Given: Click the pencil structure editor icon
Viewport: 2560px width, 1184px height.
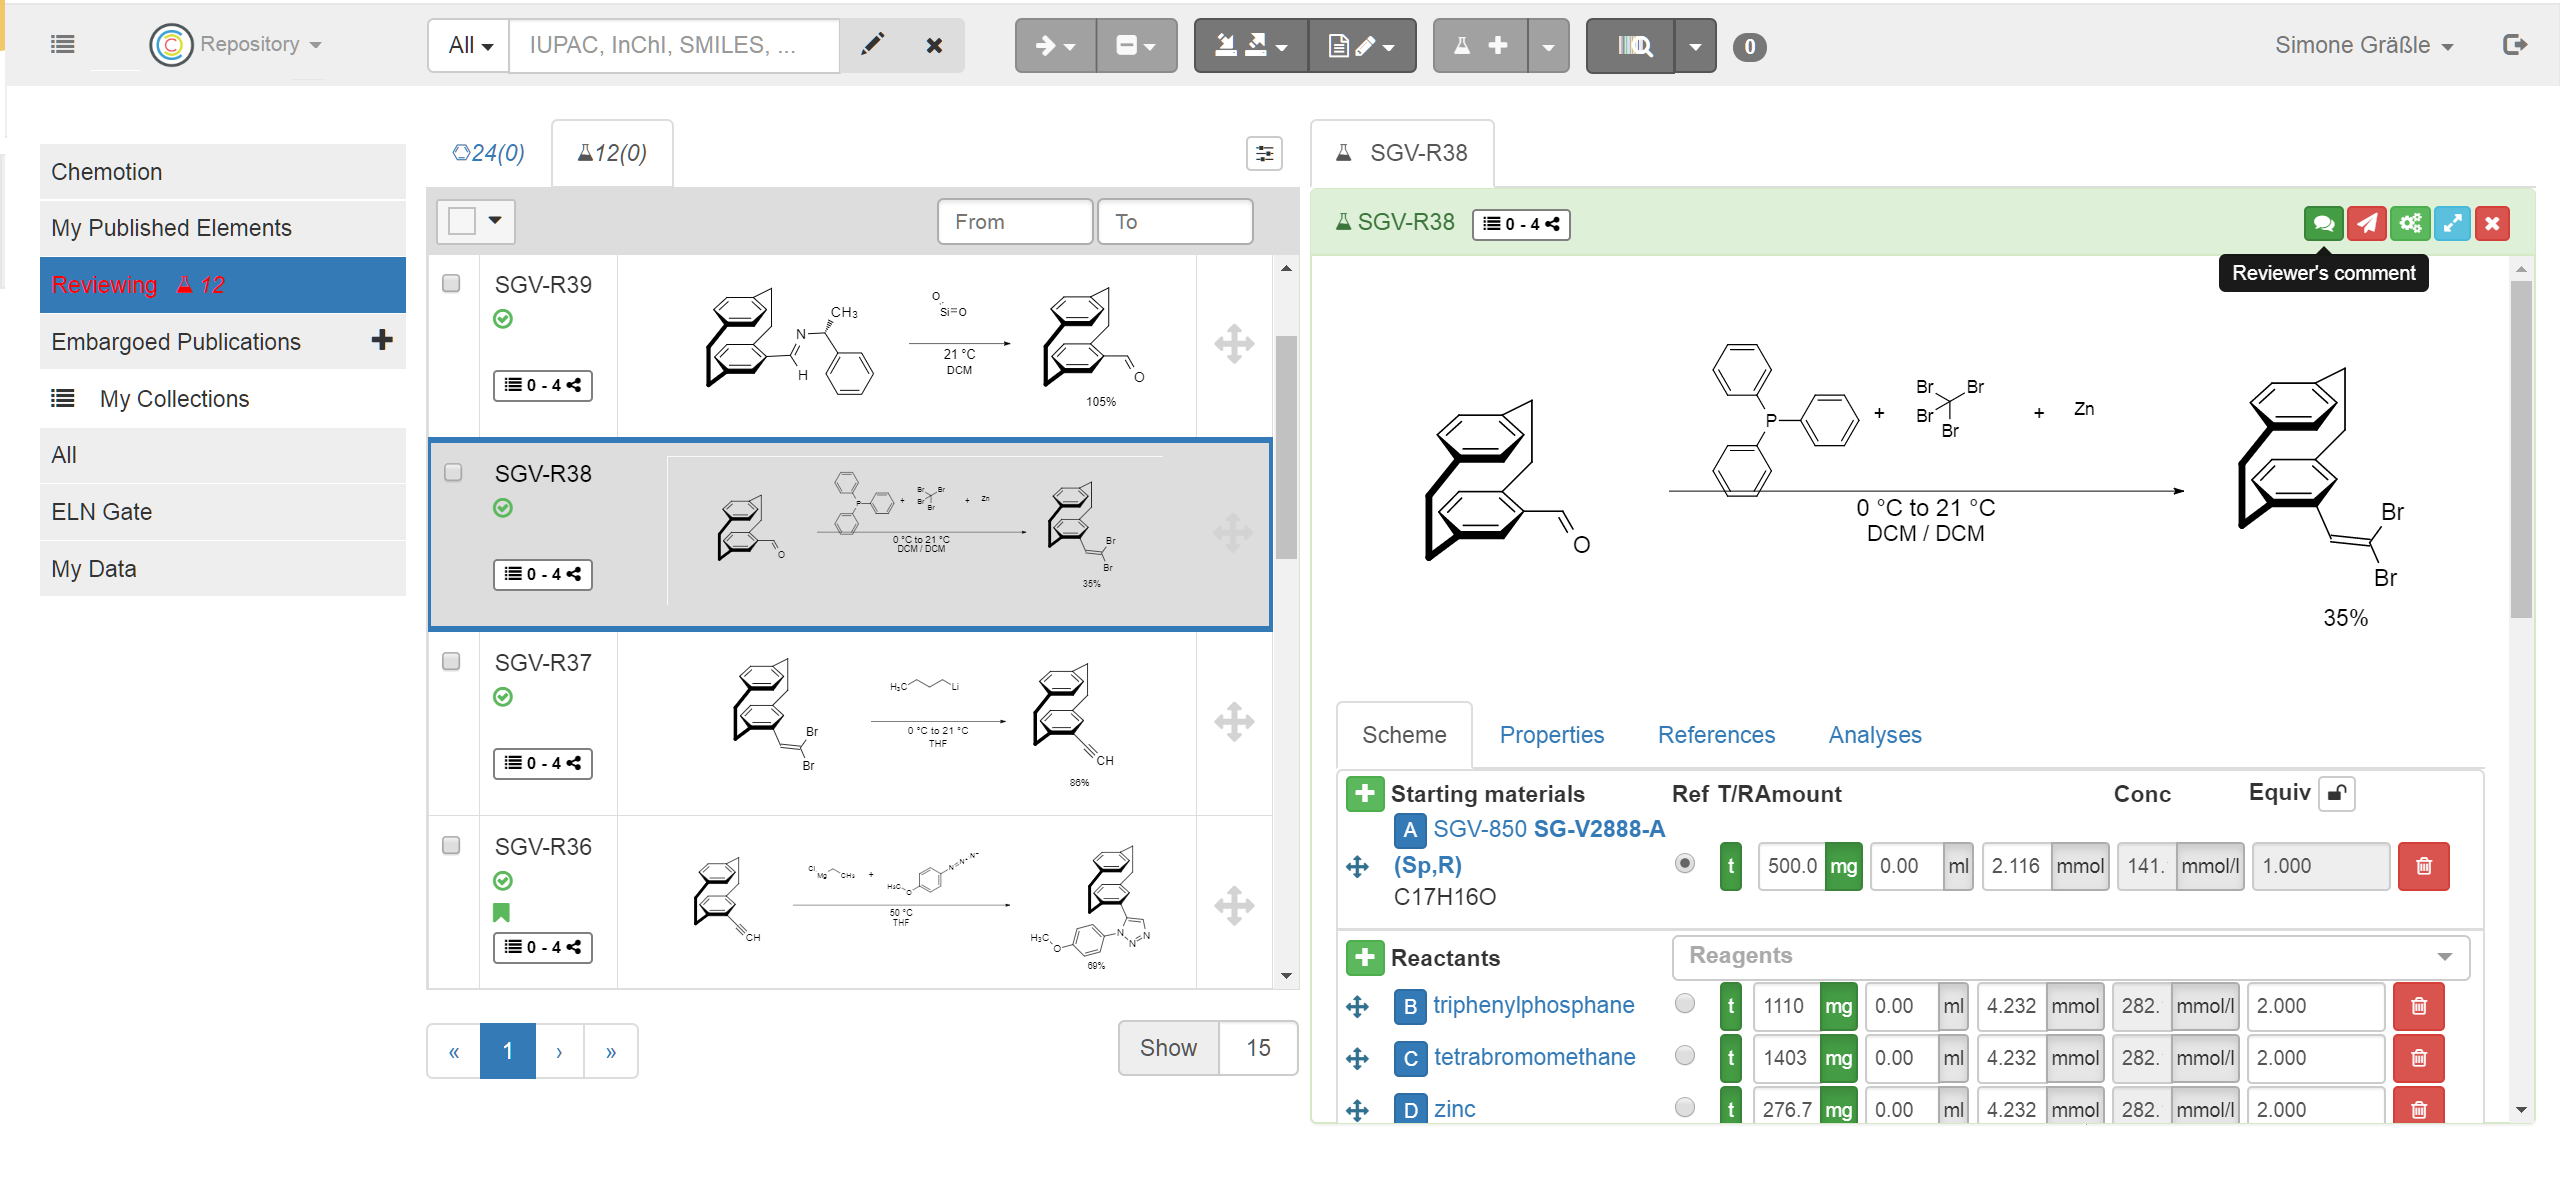Looking at the screenshot, I should (872, 45).
